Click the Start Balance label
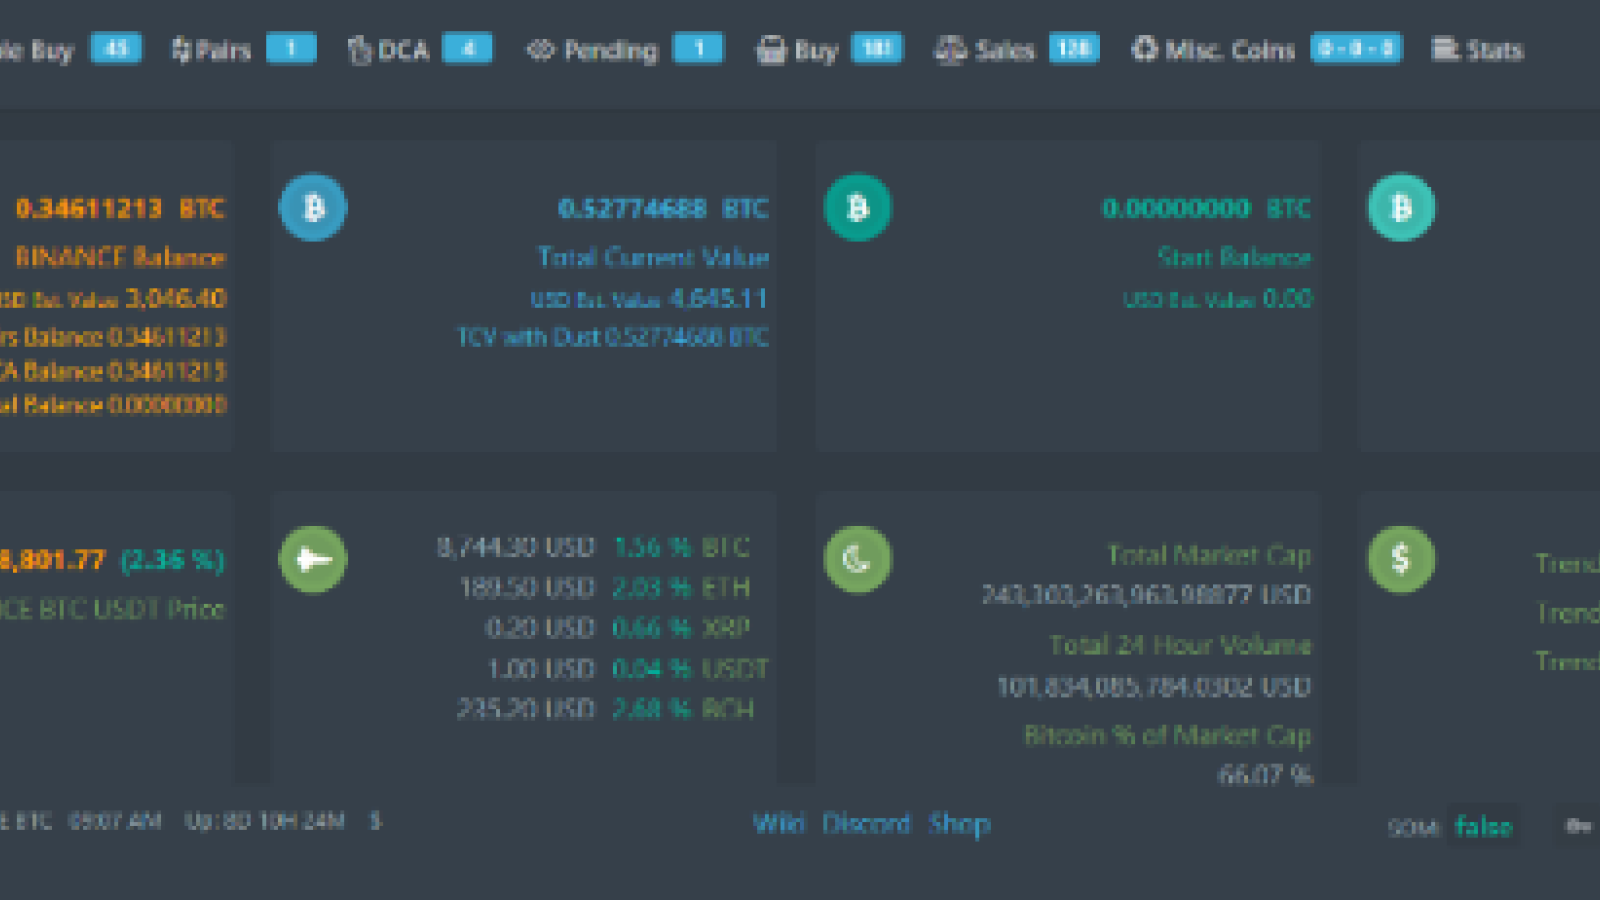1600x900 pixels. 1234,257
